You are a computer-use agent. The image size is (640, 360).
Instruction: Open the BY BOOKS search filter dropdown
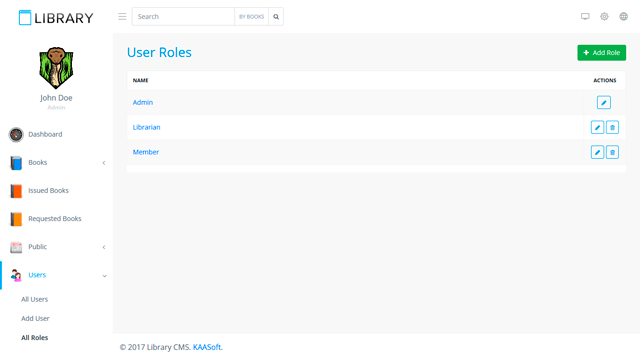(251, 17)
